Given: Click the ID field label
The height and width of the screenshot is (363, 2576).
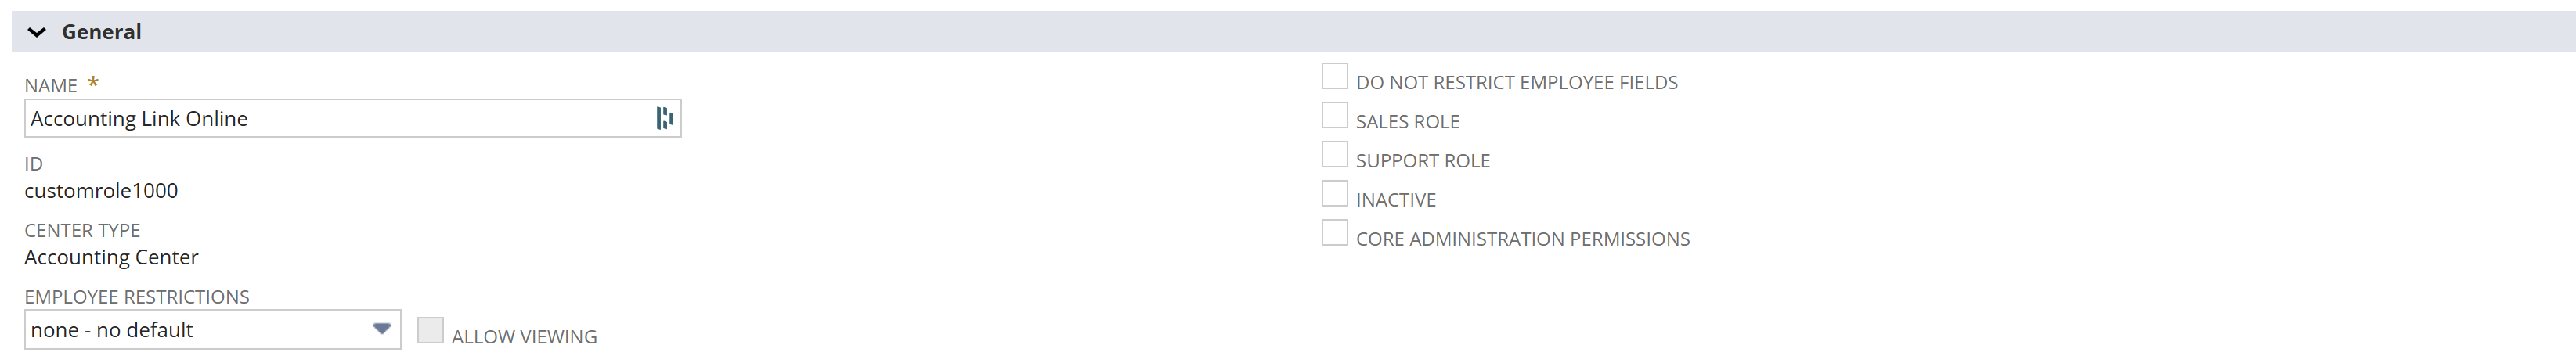Looking at the screenshot, I should point(34,164).
